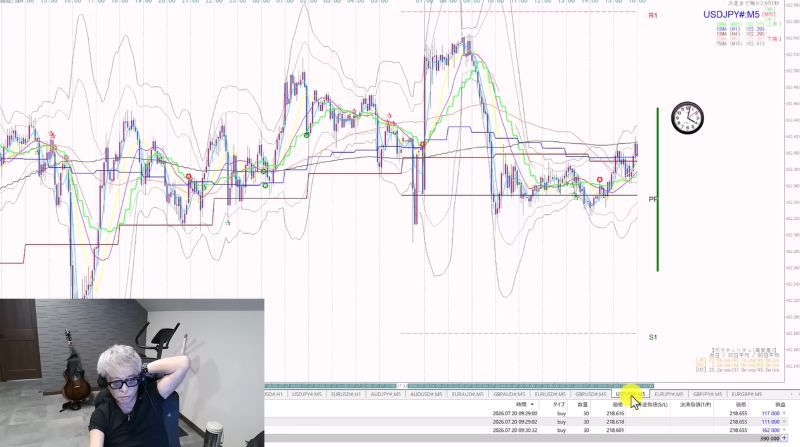The height and width of the screenshot is (447, 800).
Task: Click the uppermost green circle signal marker
Action: [x=307, y=135]
